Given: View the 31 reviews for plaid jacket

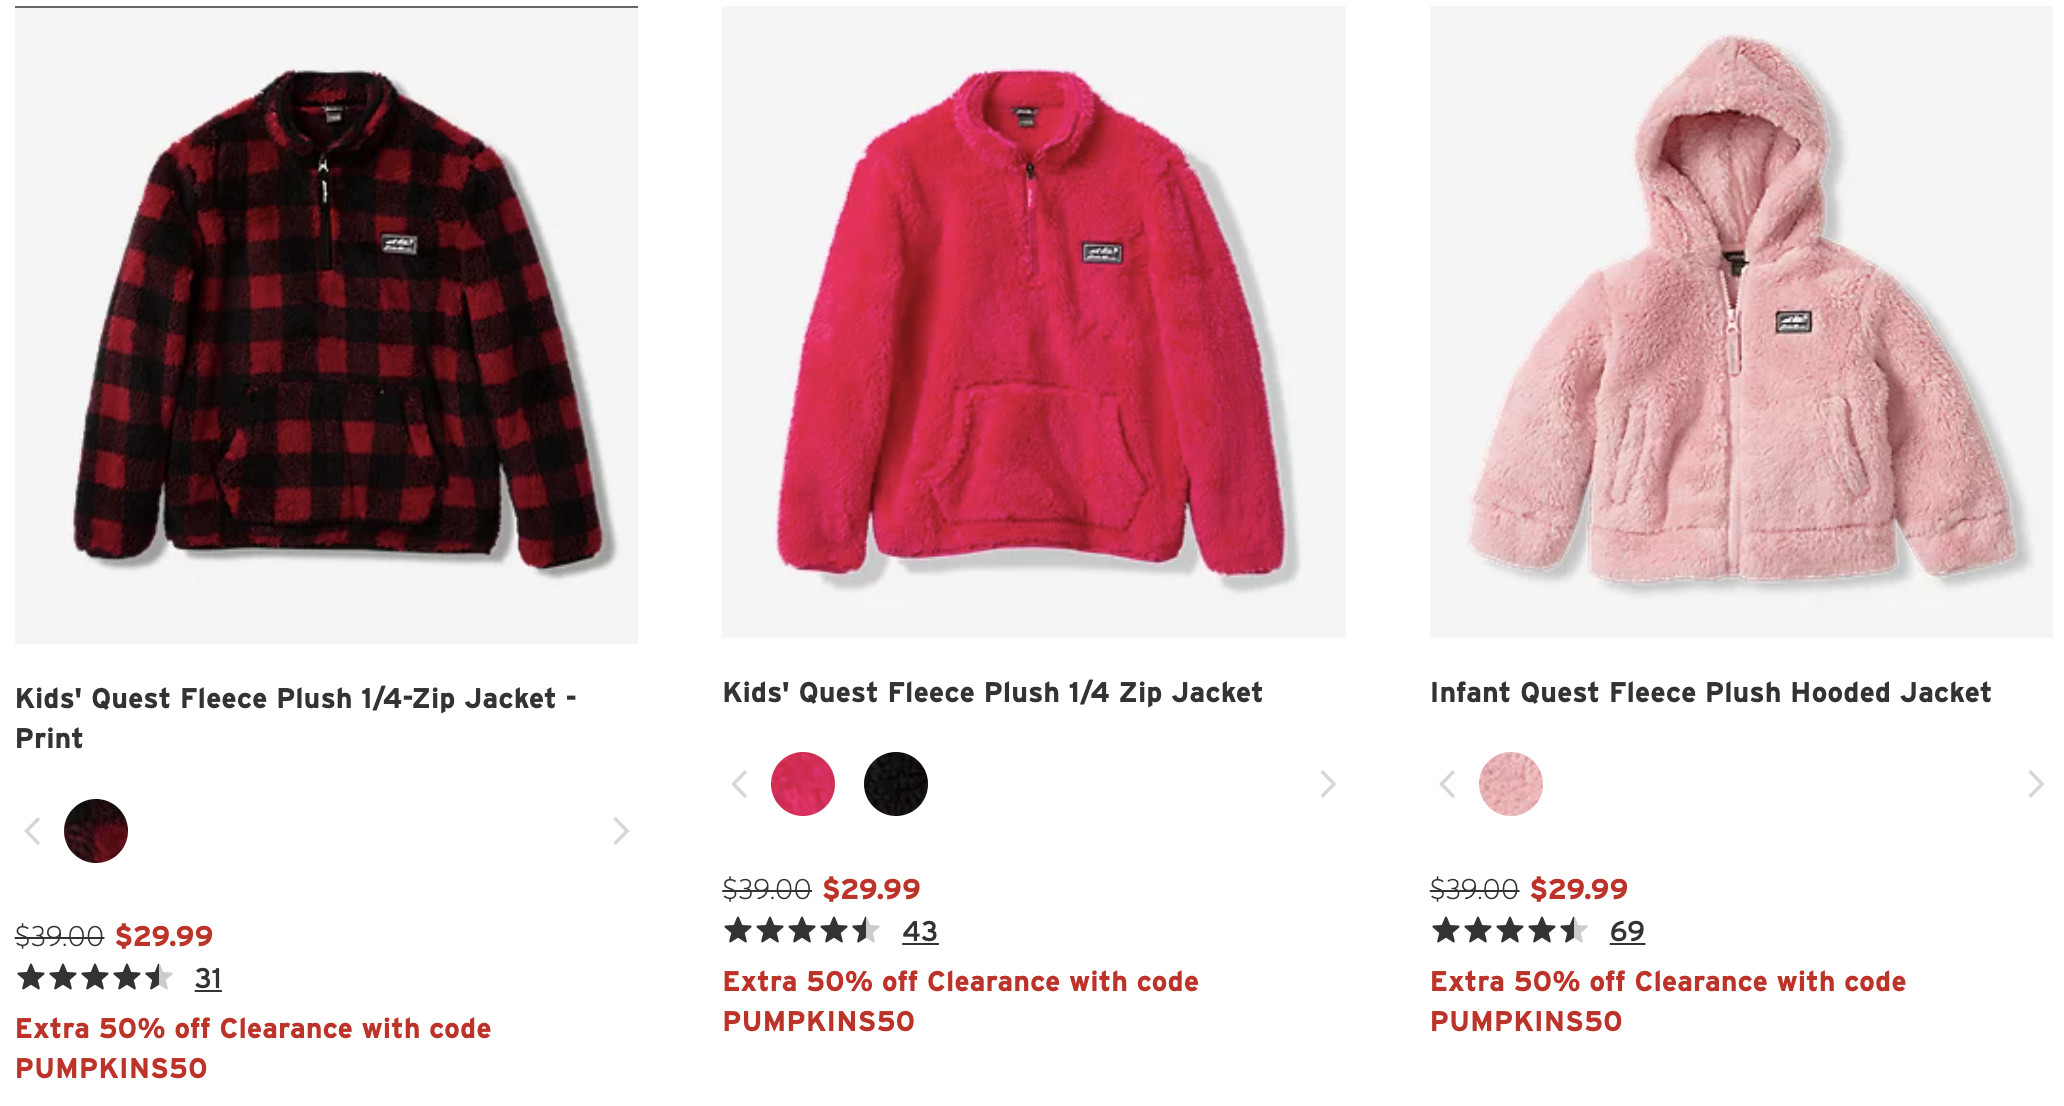Looking at the screenshot, I should coord(208,978).
